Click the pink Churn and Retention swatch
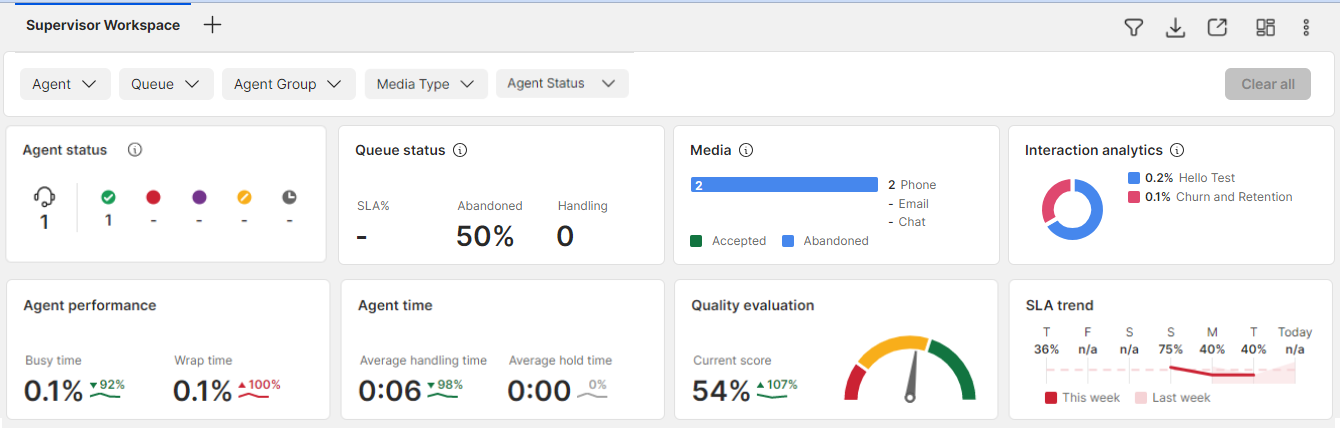 click(1134, 197)
